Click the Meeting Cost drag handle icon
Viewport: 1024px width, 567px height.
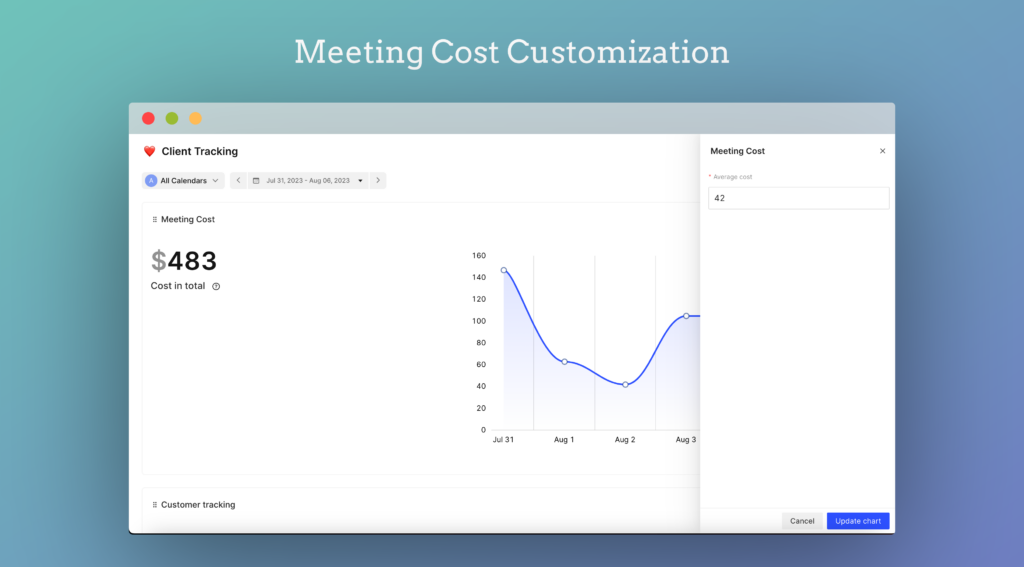155,219
